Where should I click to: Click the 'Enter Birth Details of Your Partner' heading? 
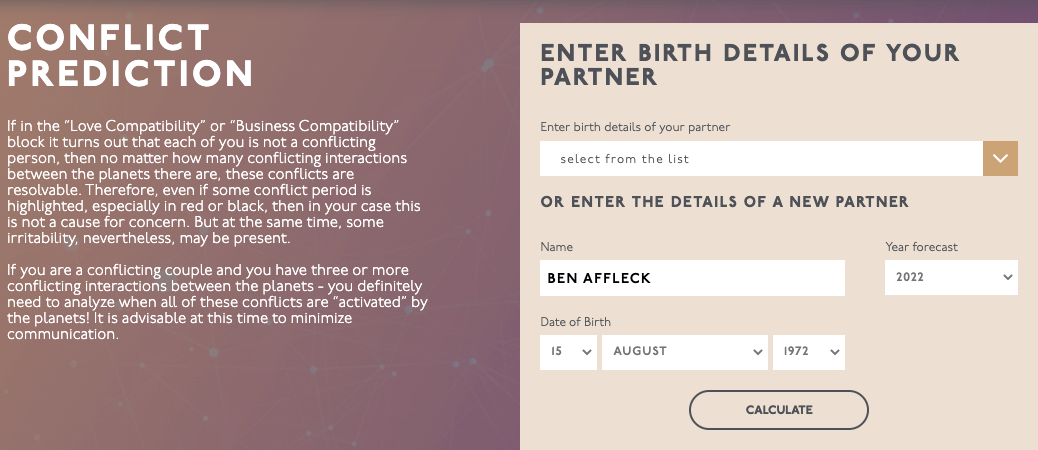pyautogui.click(x=750, y=64)
